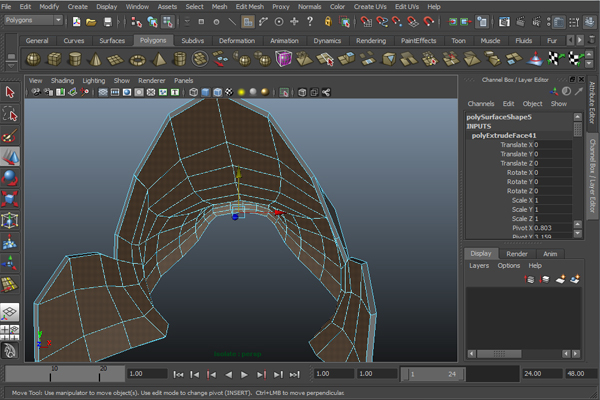Viewport: 600px width, 400px height.
Task: Toggle the viewport grid icon
Action: (x=103, y=92)
